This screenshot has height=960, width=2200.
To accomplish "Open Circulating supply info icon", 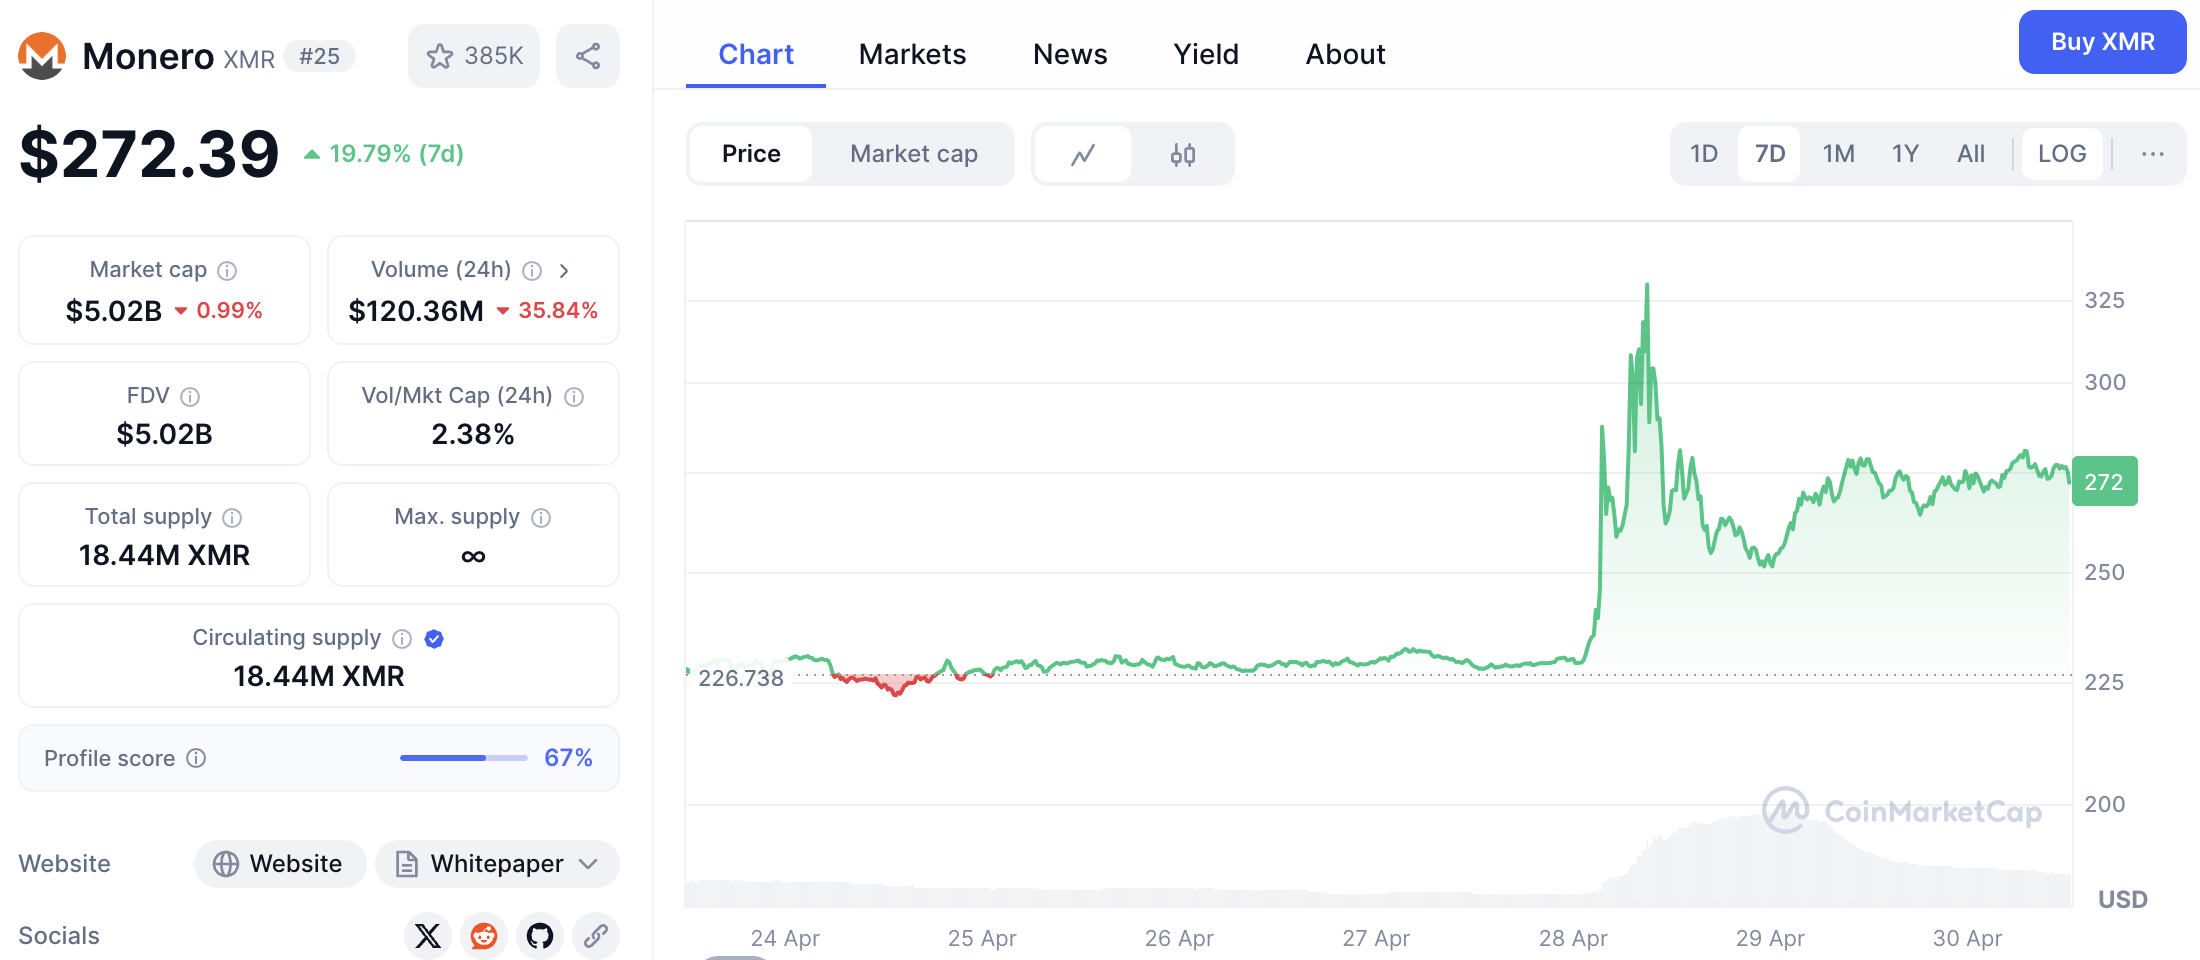I will coord(402,639).
